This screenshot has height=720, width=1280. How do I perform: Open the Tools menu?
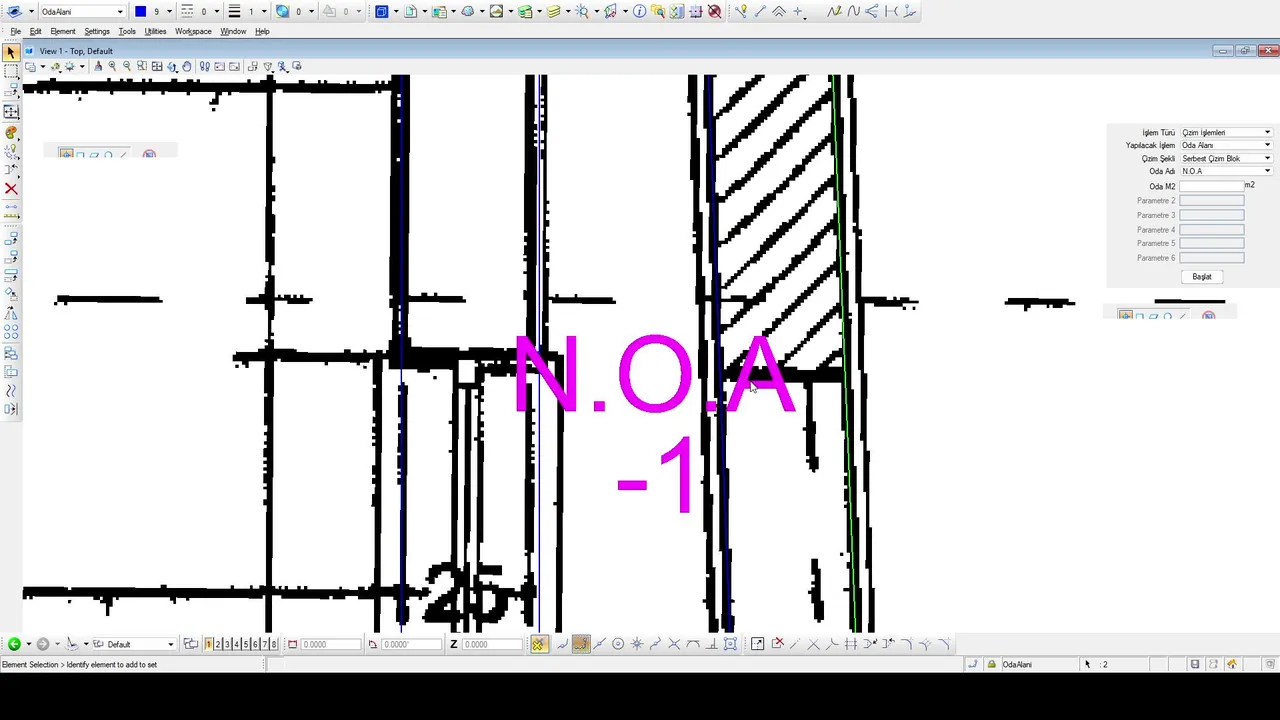click(x=127, y=31)
